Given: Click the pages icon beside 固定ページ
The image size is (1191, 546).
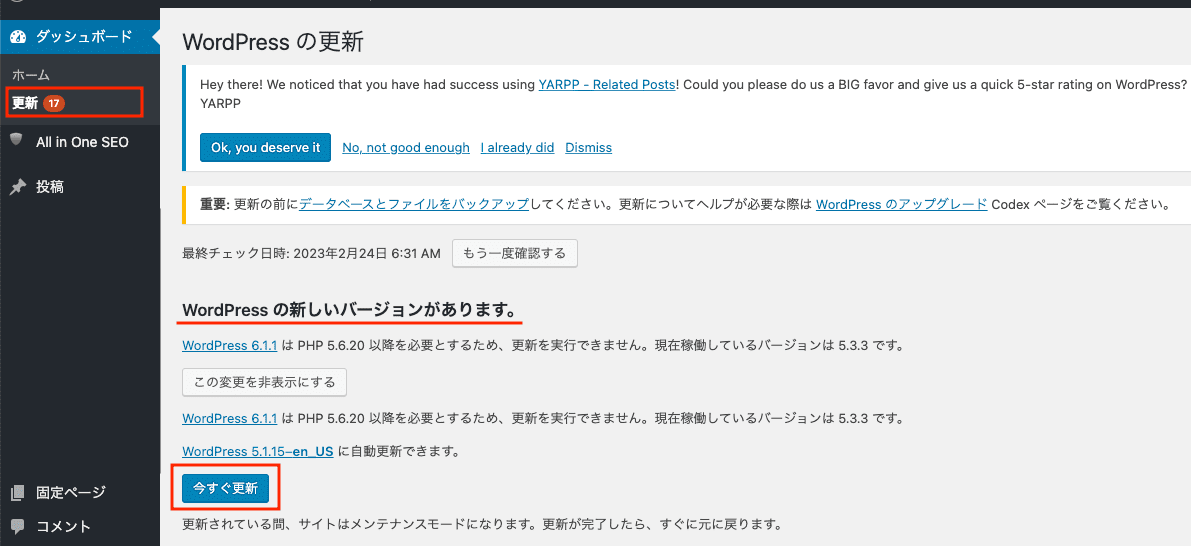Looking at the screenshot, I should [17, 492].
